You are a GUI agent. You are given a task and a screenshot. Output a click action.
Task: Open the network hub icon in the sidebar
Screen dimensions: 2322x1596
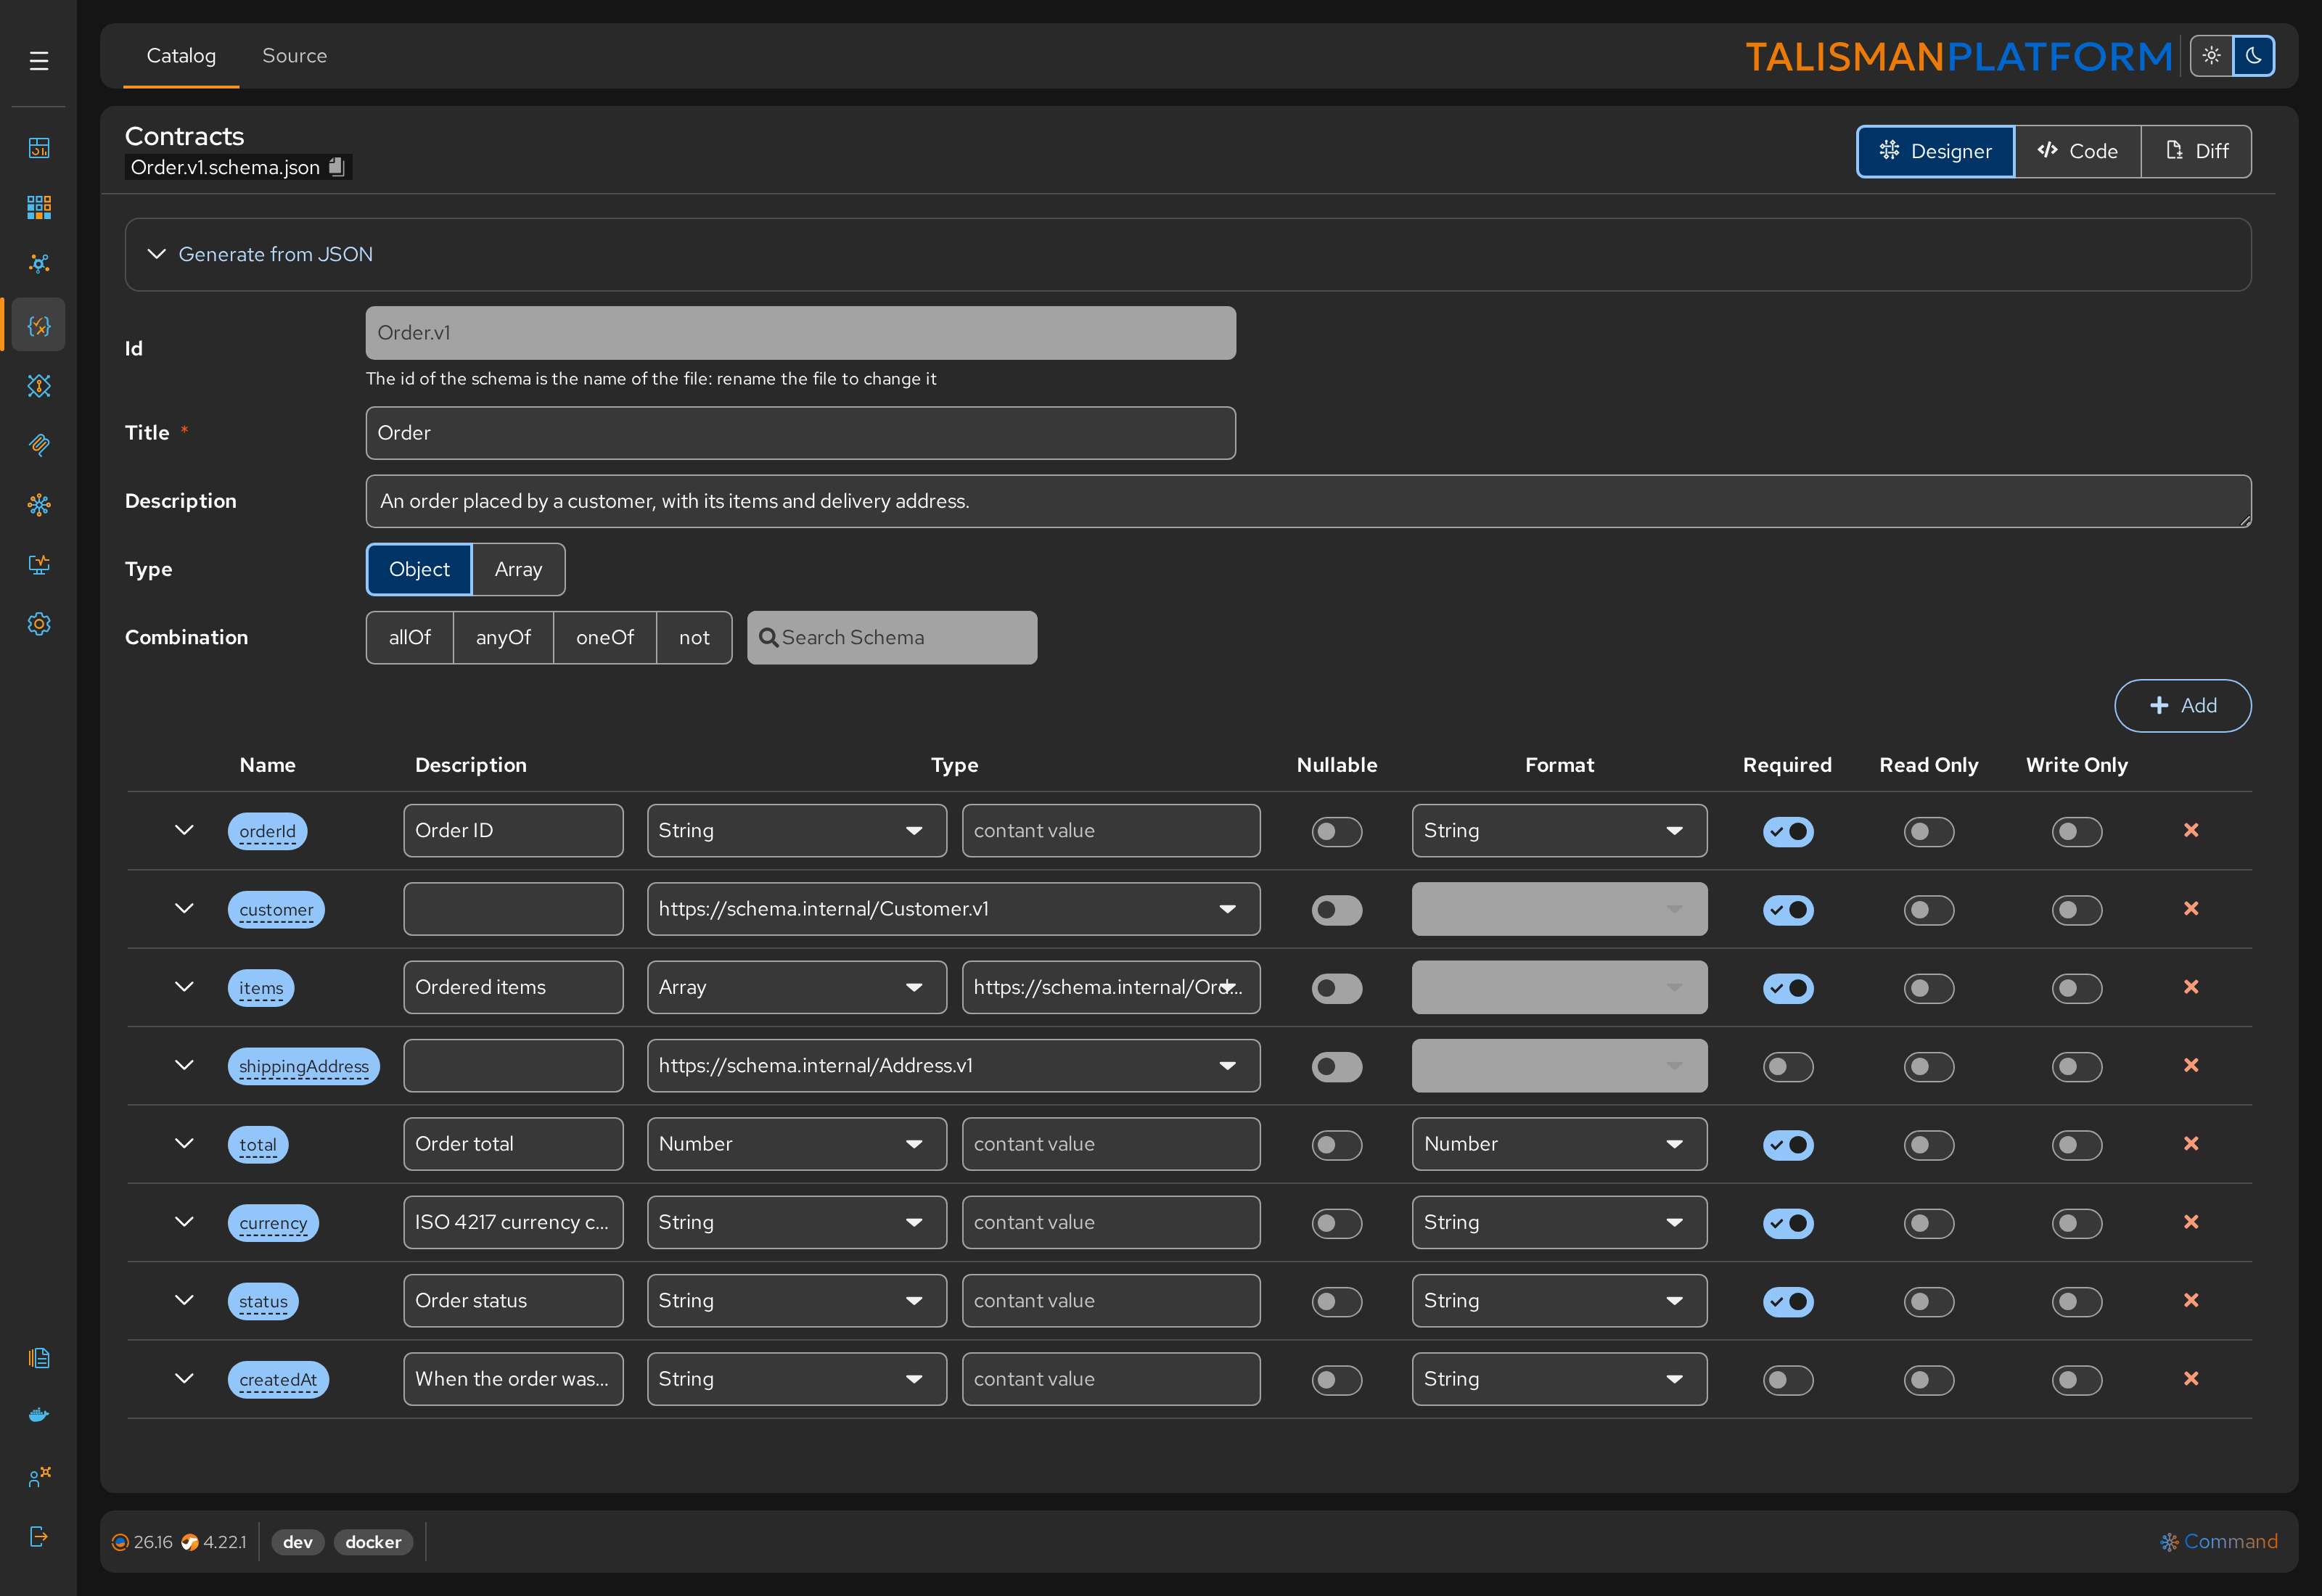39,264
